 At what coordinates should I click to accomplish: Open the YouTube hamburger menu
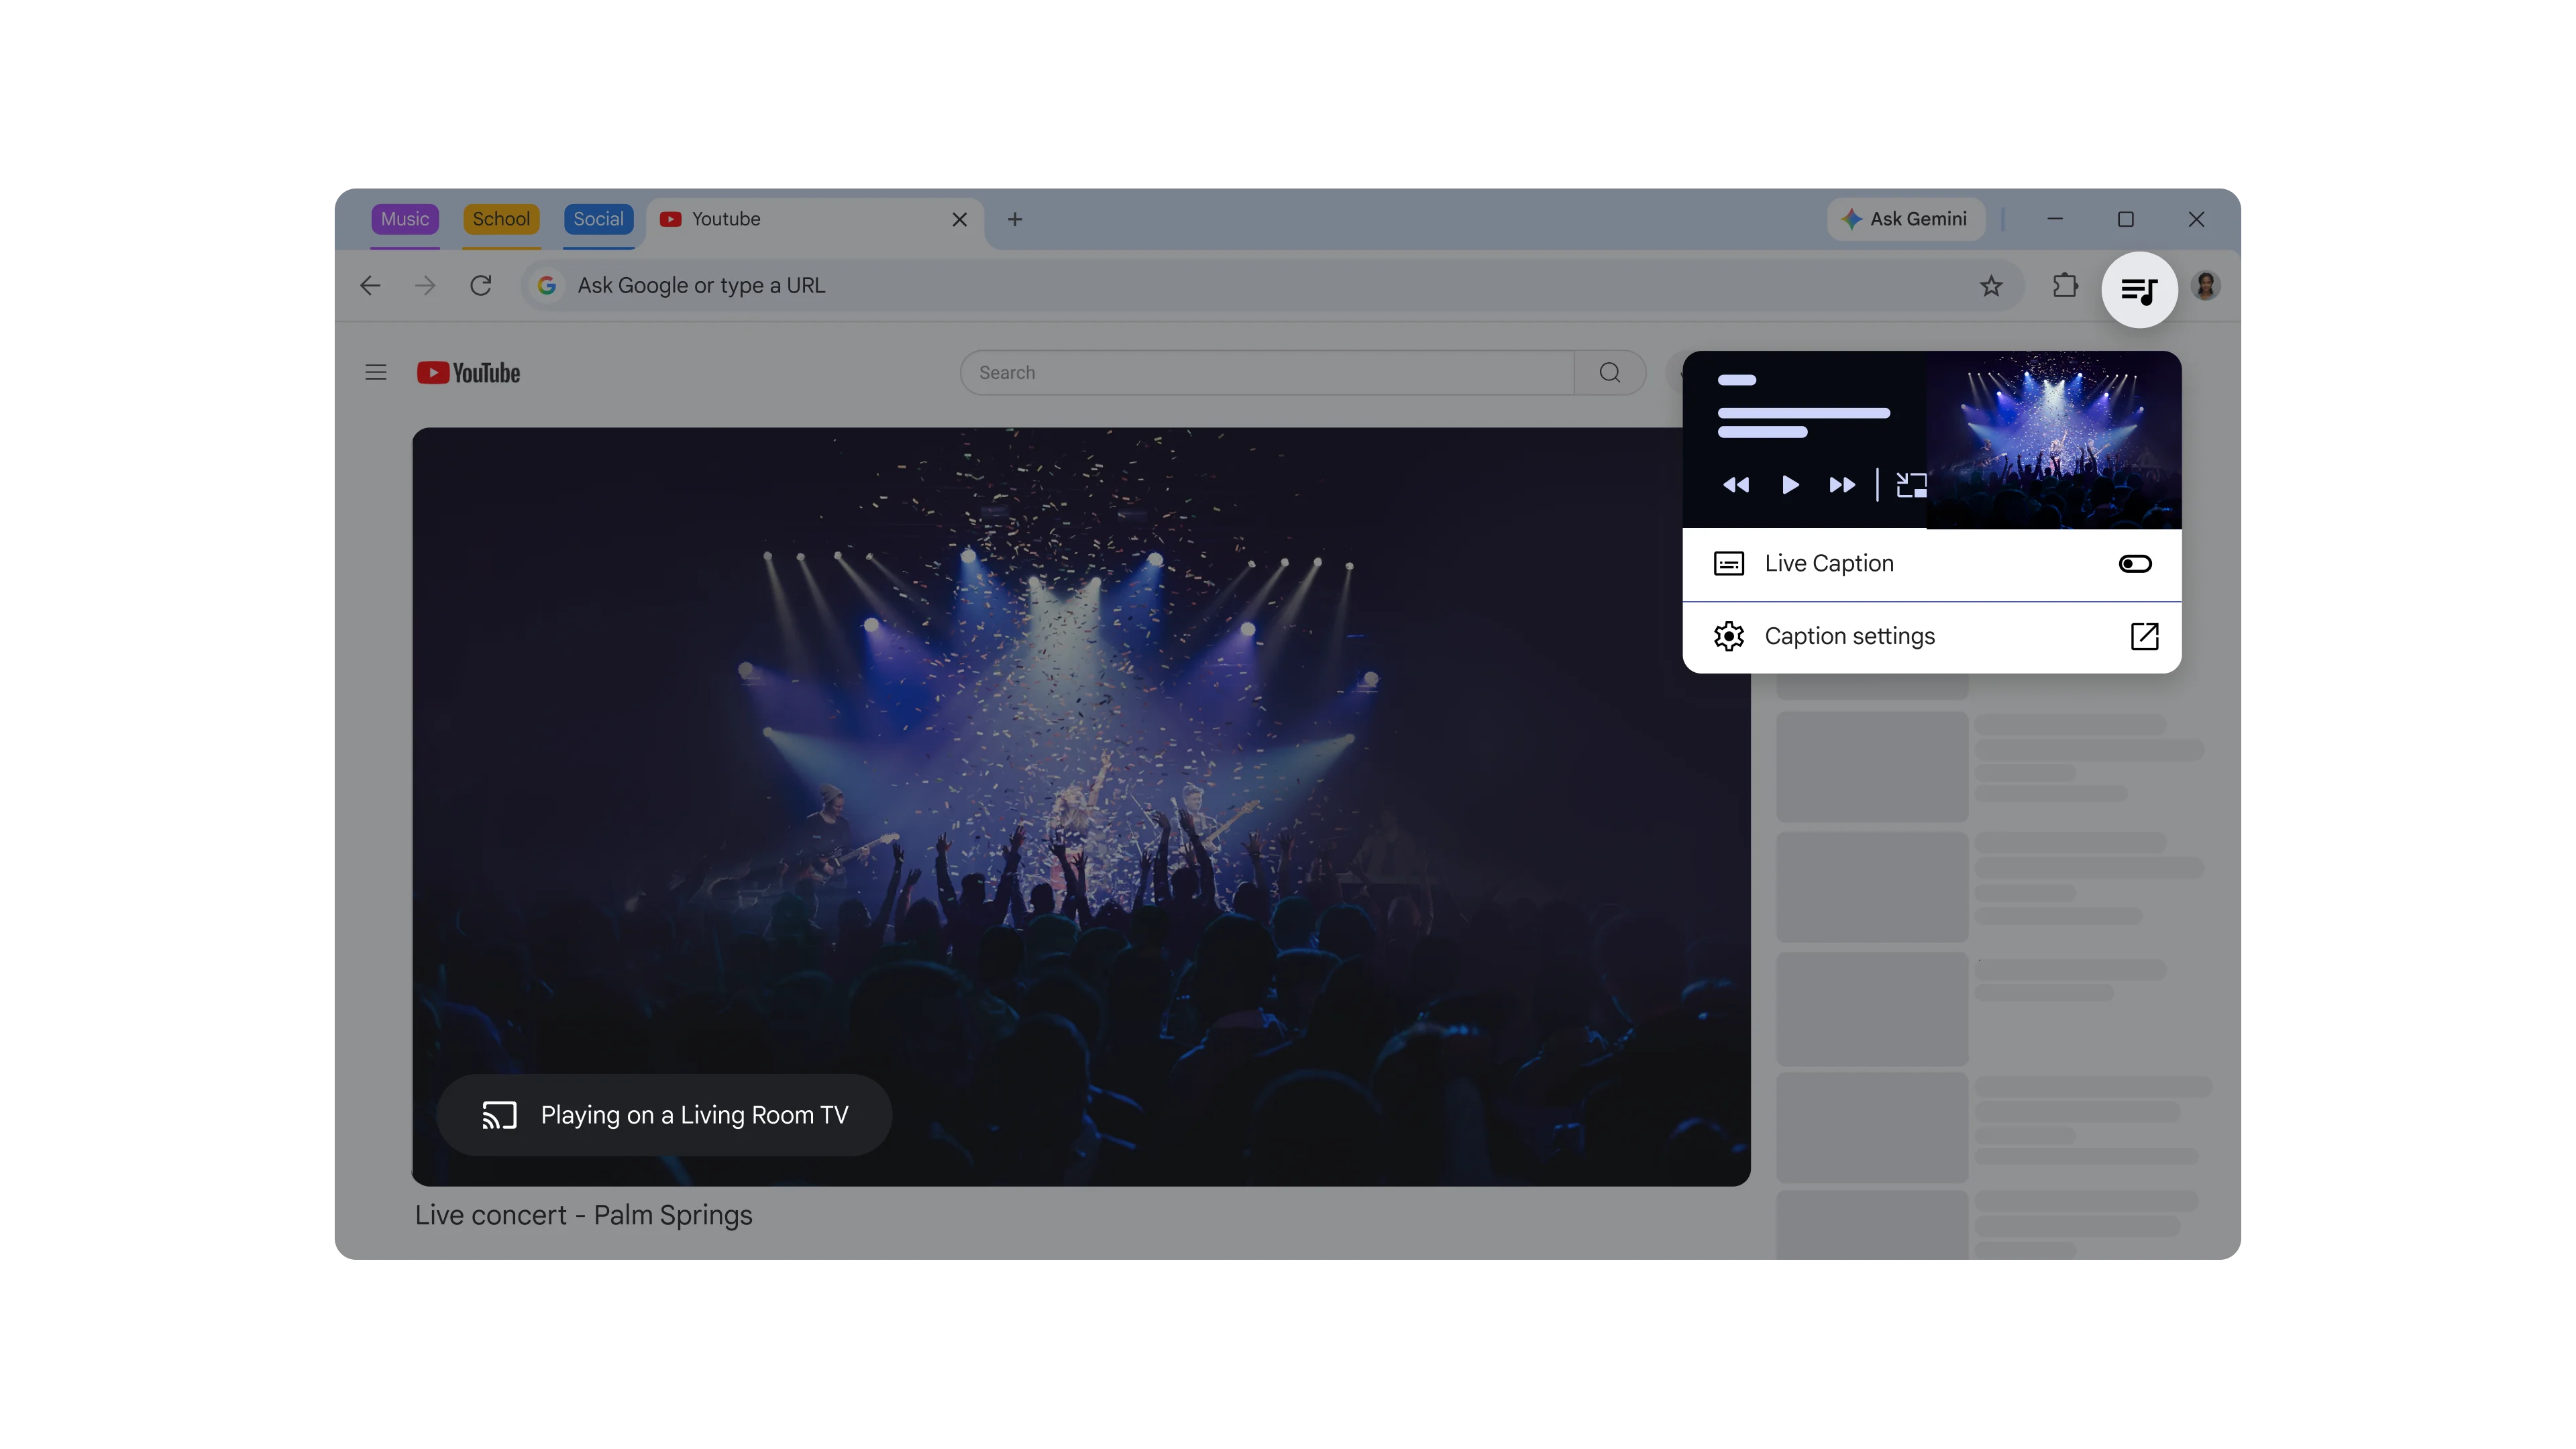[376, 373]
